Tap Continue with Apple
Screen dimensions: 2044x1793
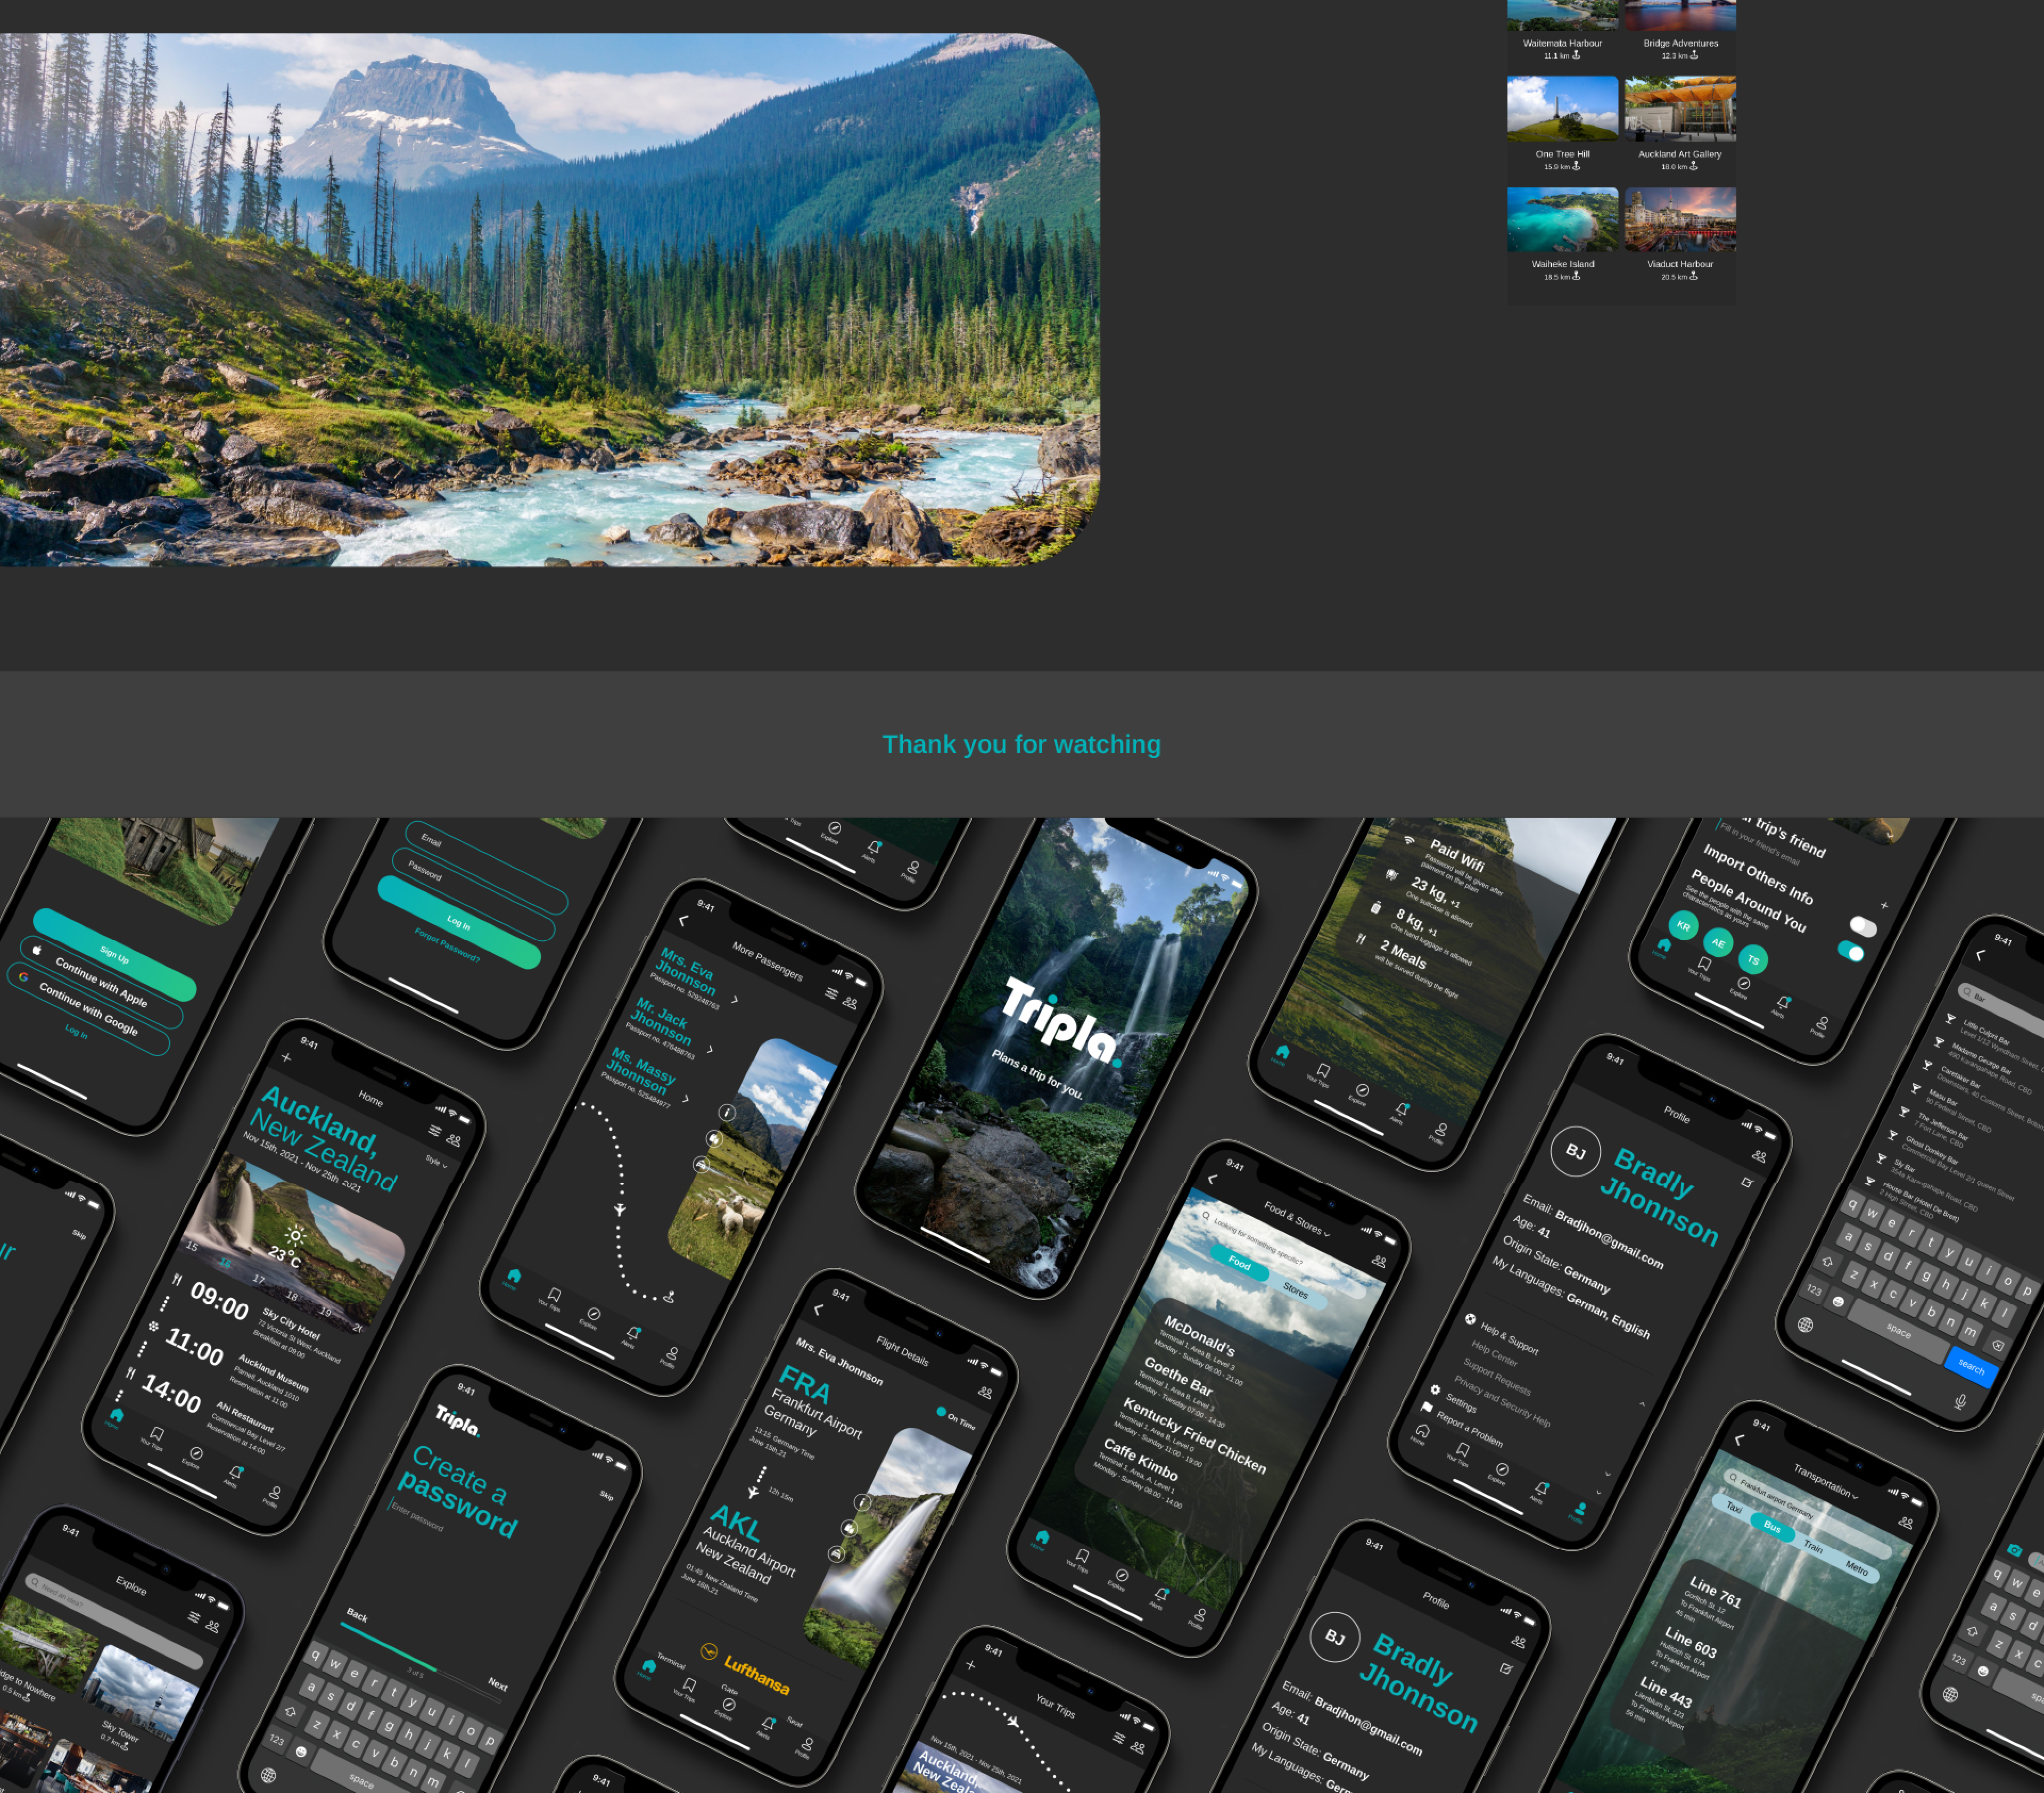point(101,982)
